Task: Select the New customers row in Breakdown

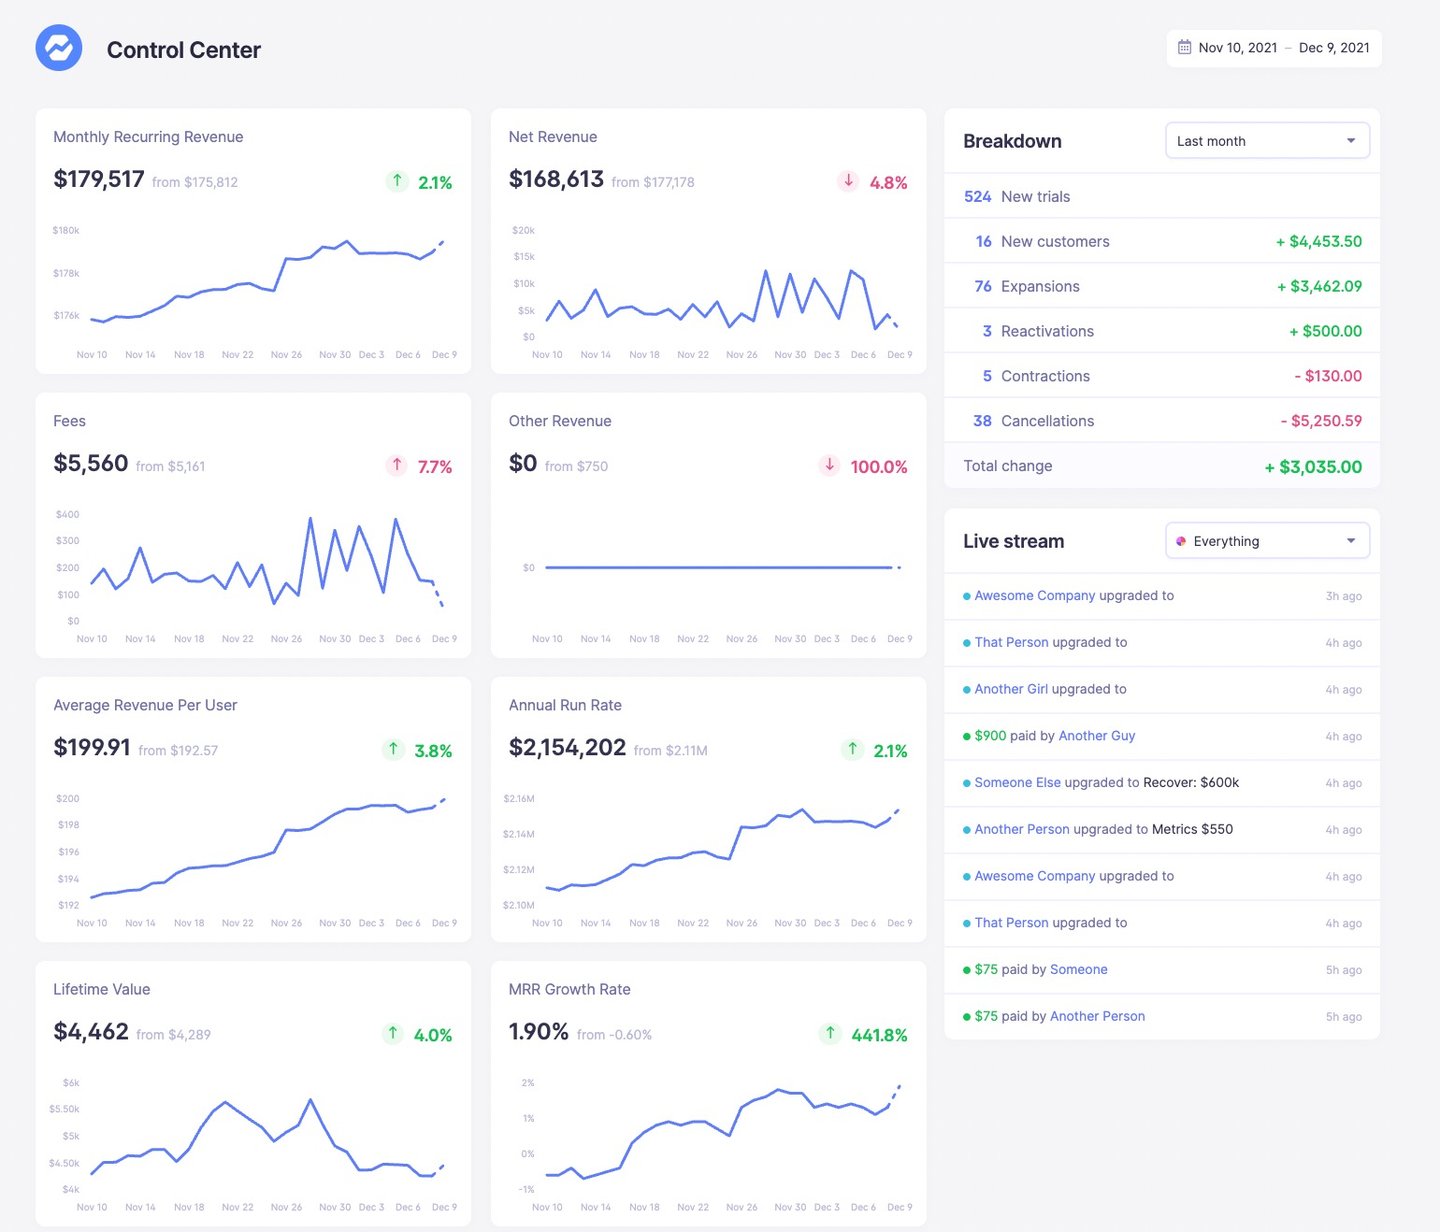Action: [x=1160, y=241]
